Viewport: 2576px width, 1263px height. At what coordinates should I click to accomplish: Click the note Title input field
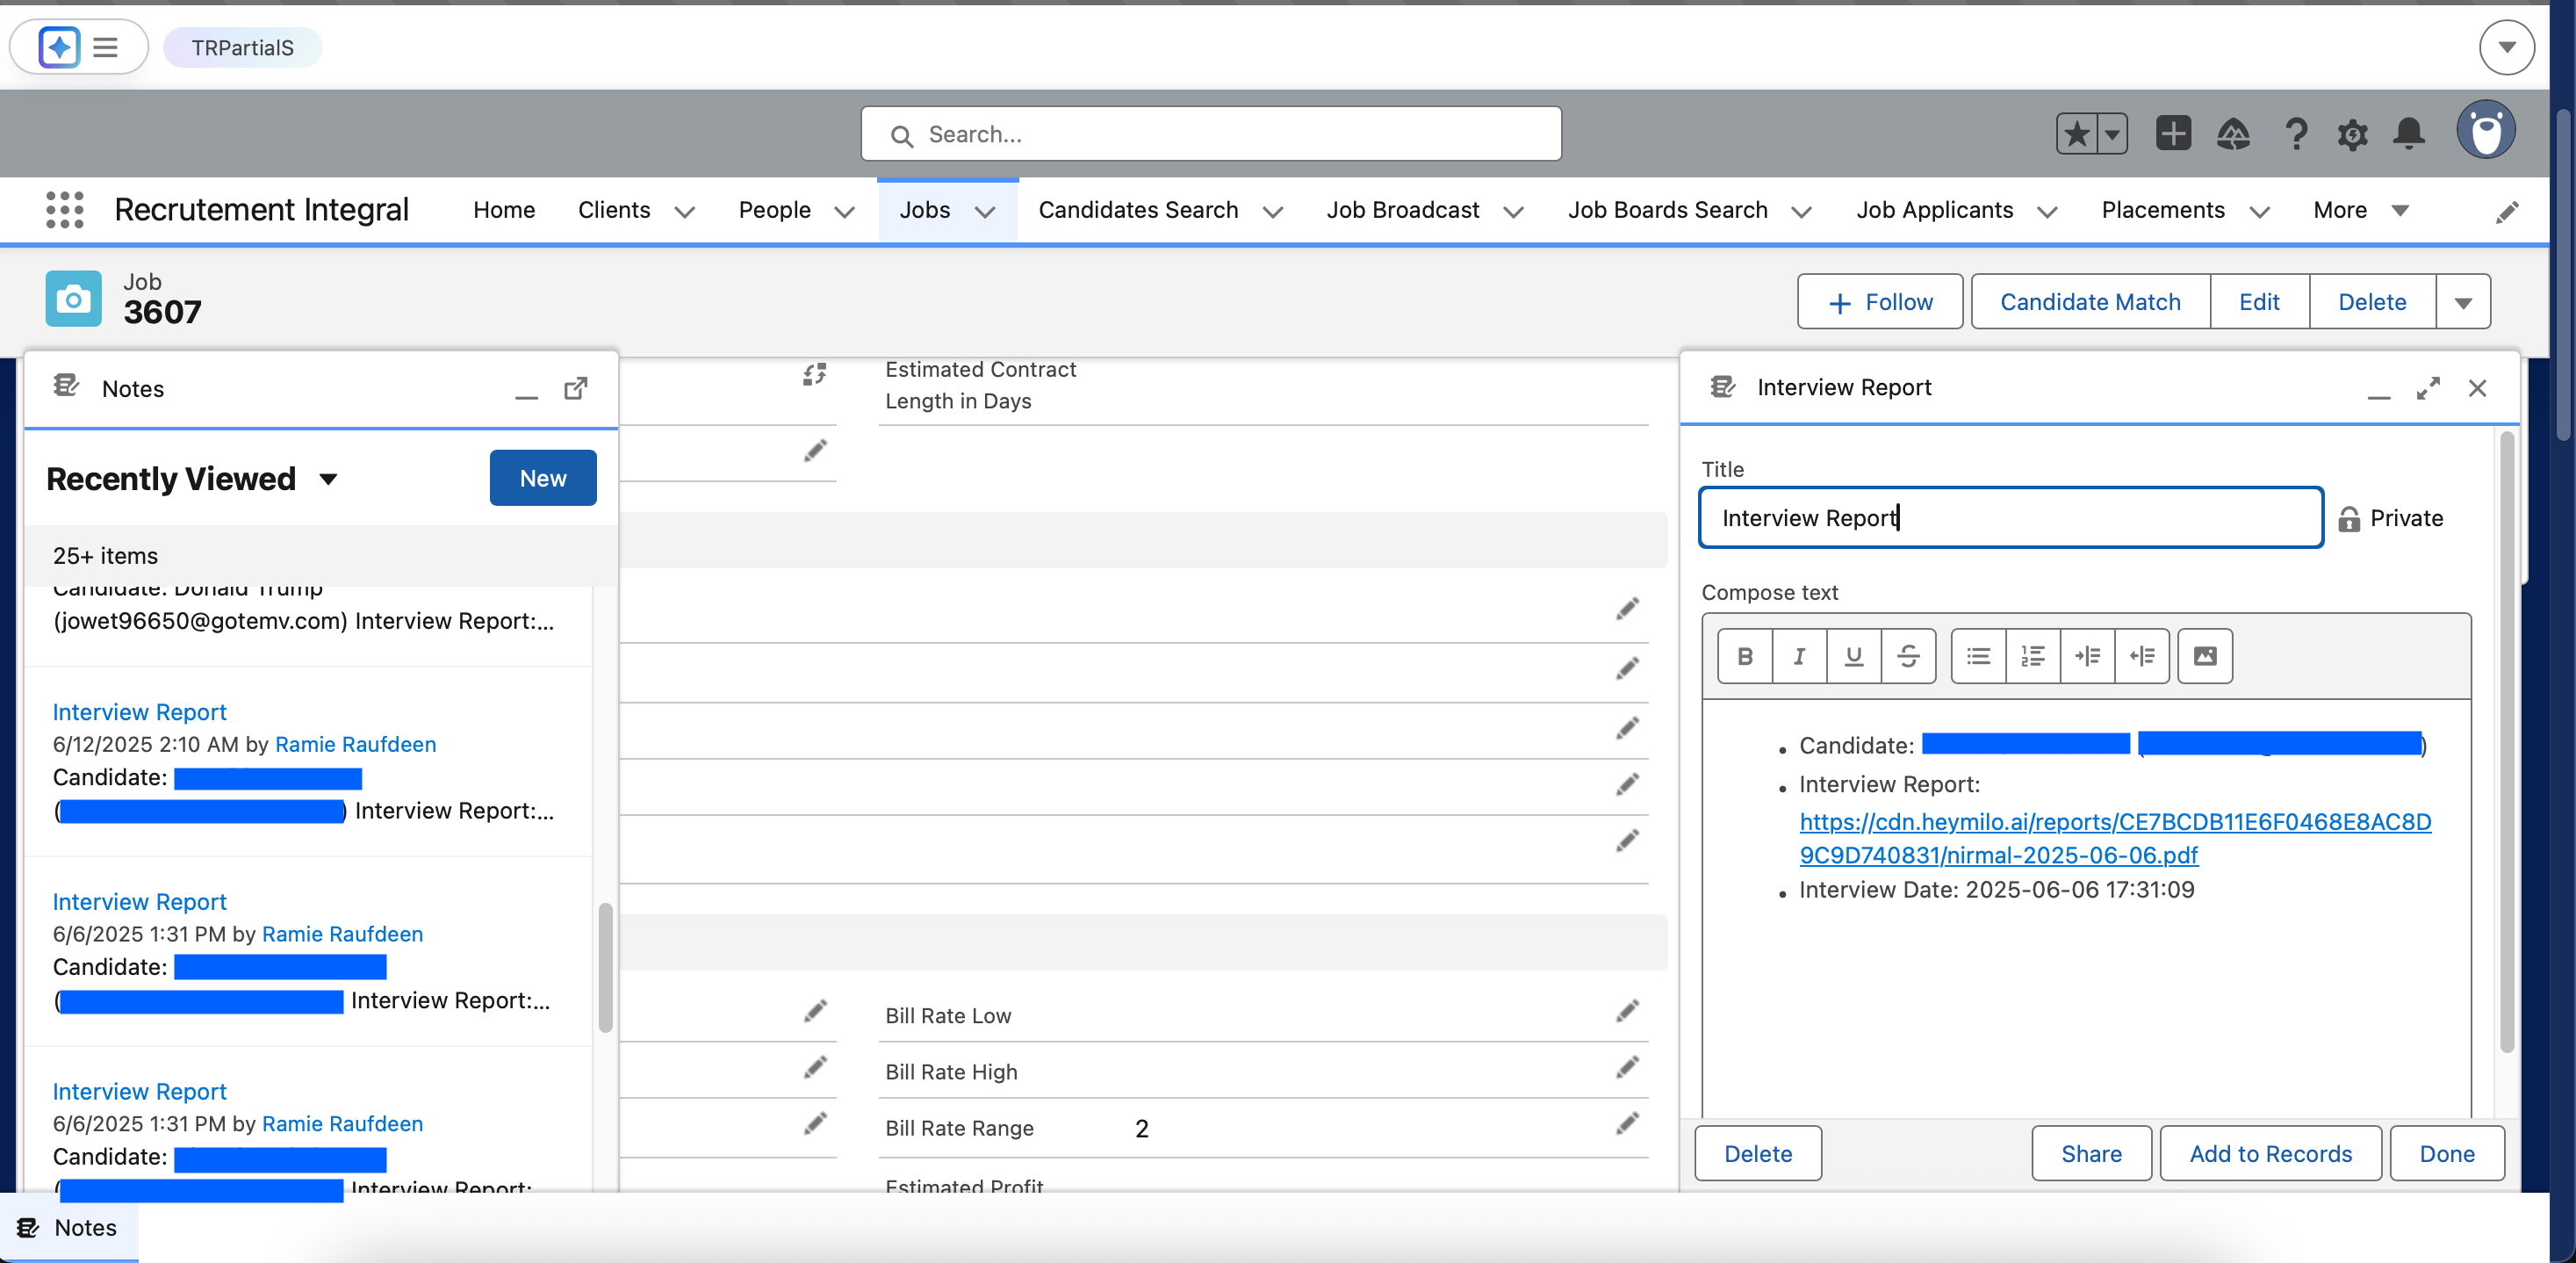pos(2011,518)
